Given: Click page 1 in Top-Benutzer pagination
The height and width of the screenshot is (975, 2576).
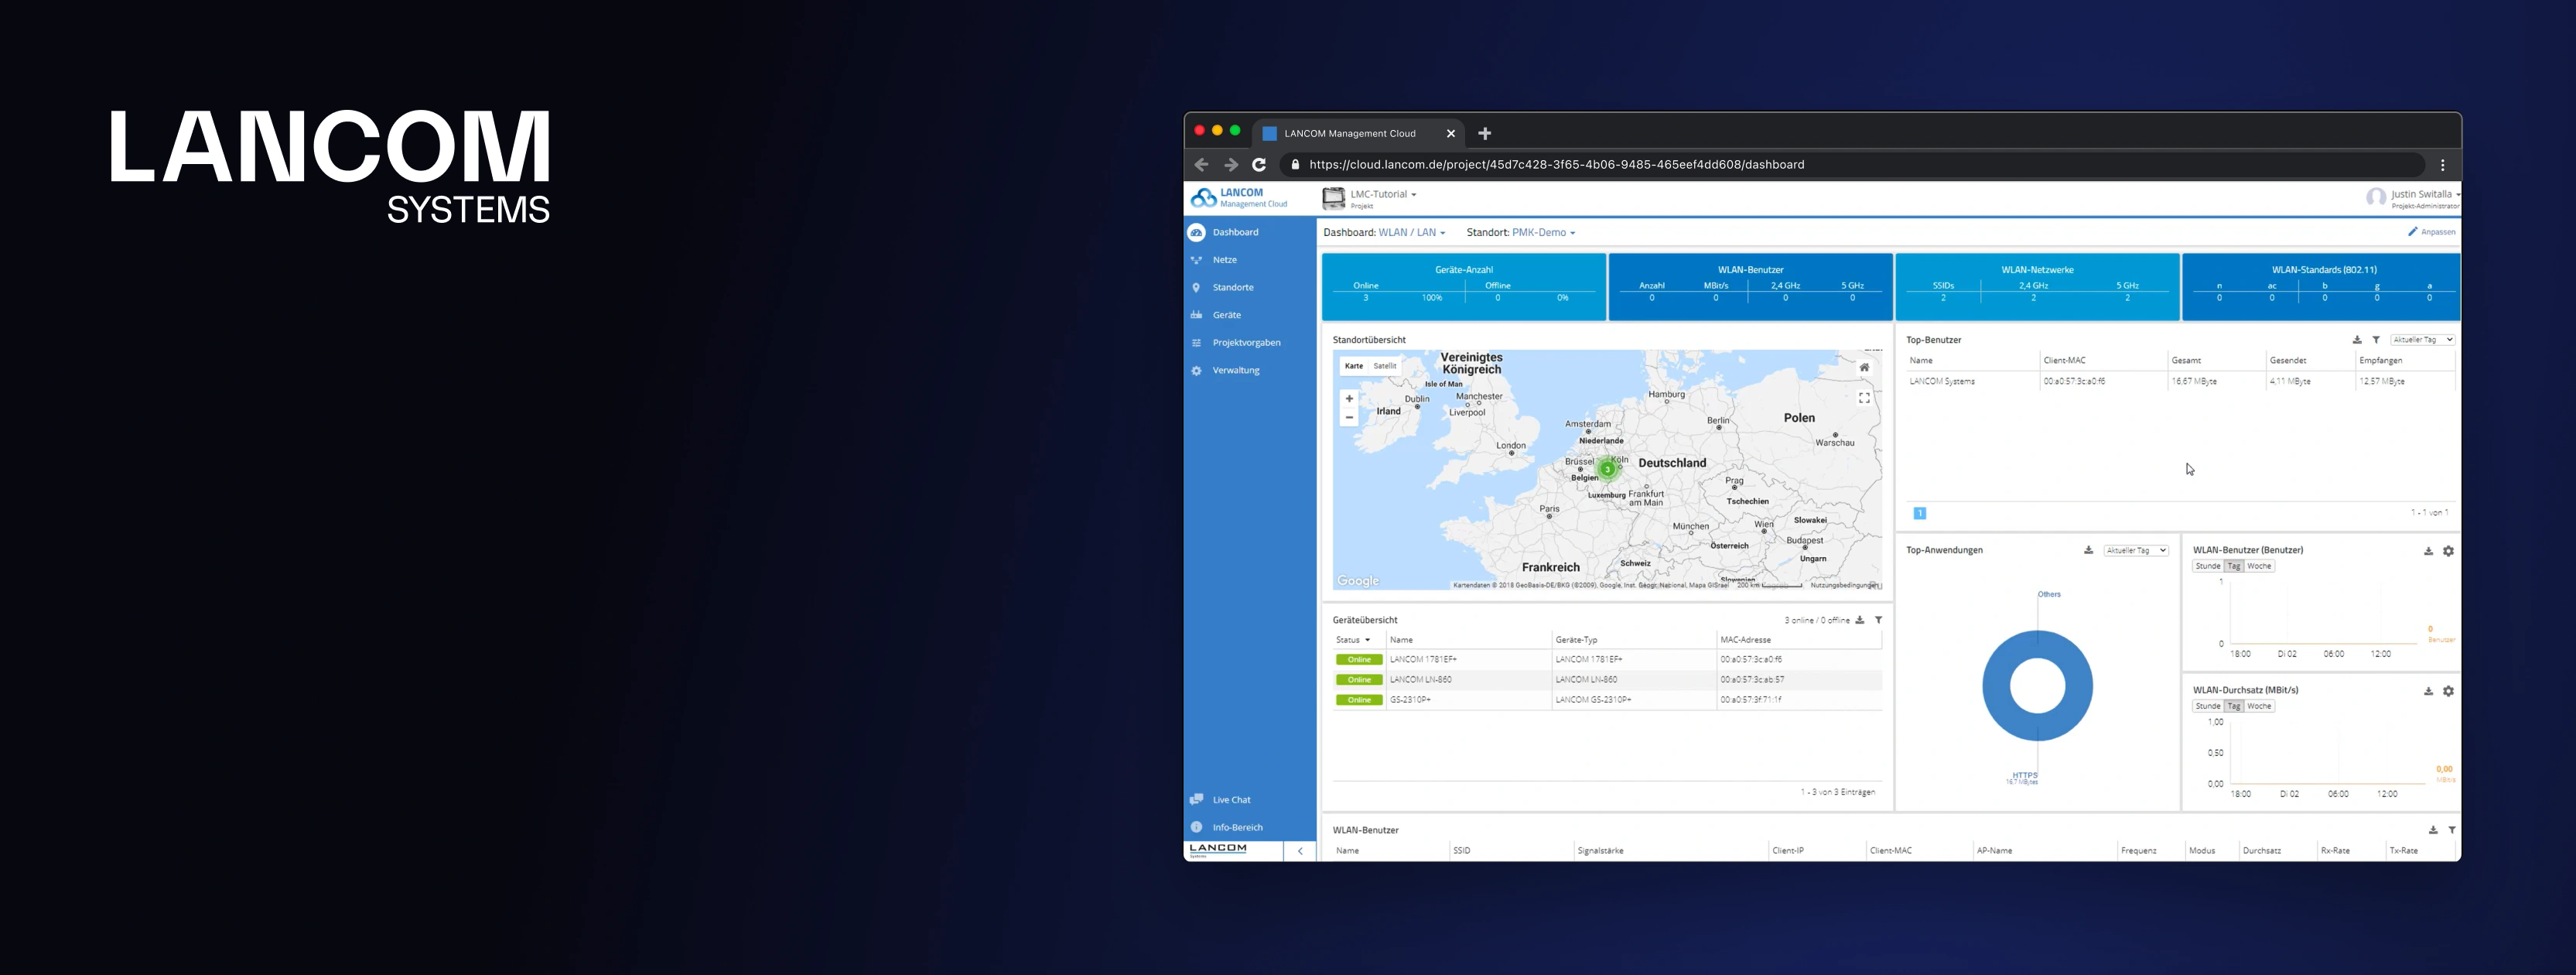Looking at the screenshot, I should pyautogui.click(x=1920, y=513).
